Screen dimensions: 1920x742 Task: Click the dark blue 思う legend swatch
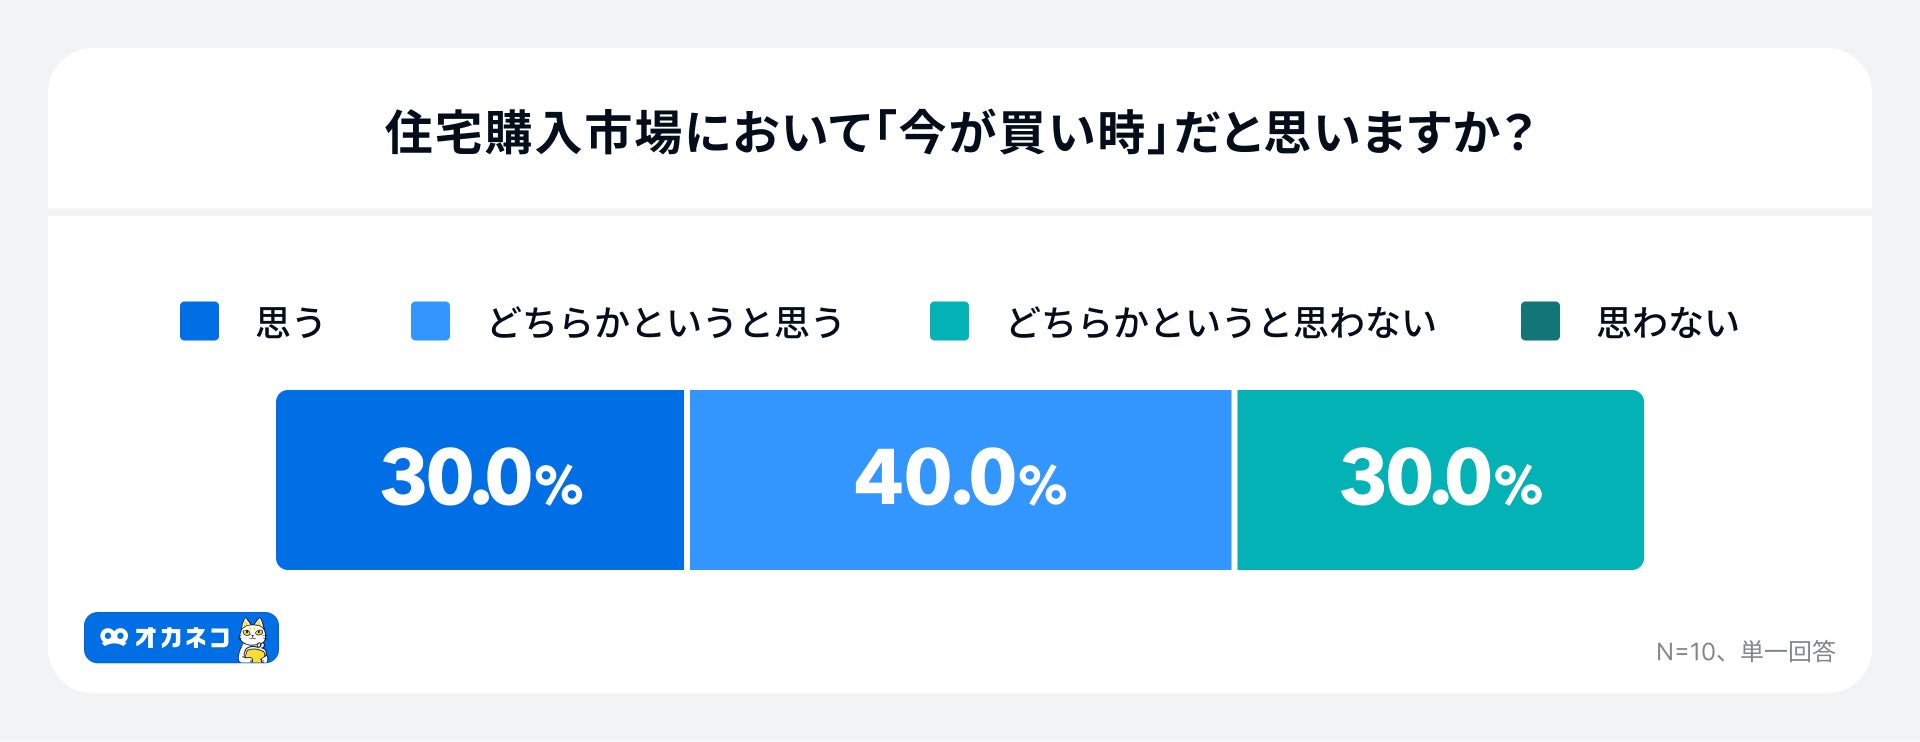click(x=199, y=321)
